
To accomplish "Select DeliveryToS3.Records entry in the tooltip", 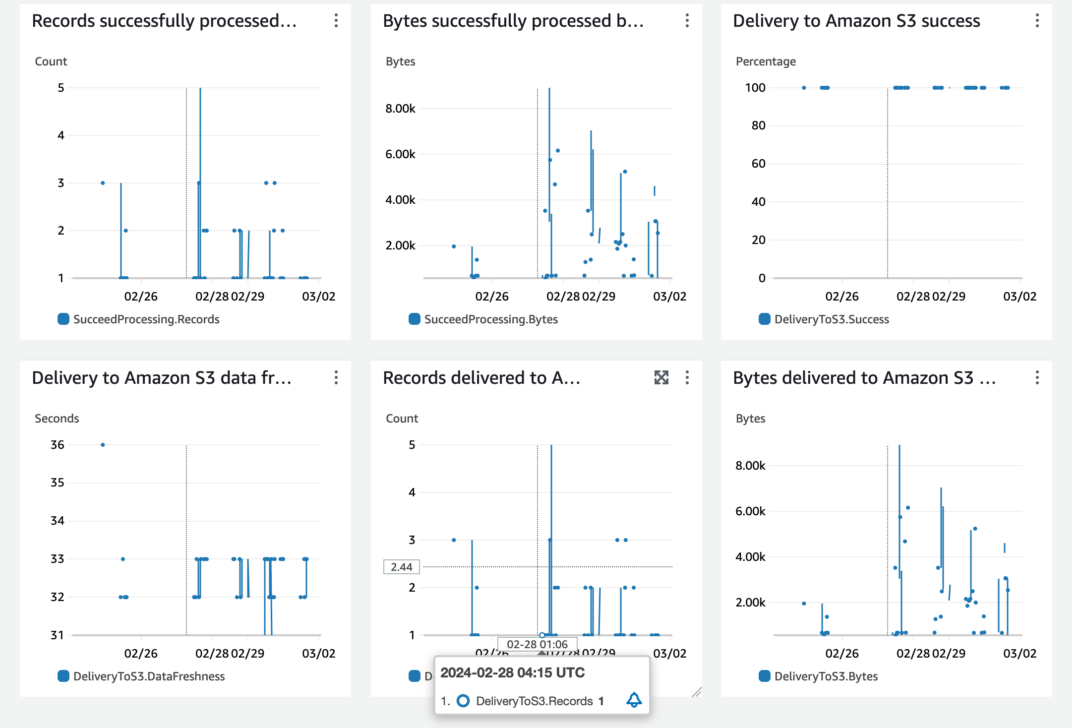I will click(536, 701).
